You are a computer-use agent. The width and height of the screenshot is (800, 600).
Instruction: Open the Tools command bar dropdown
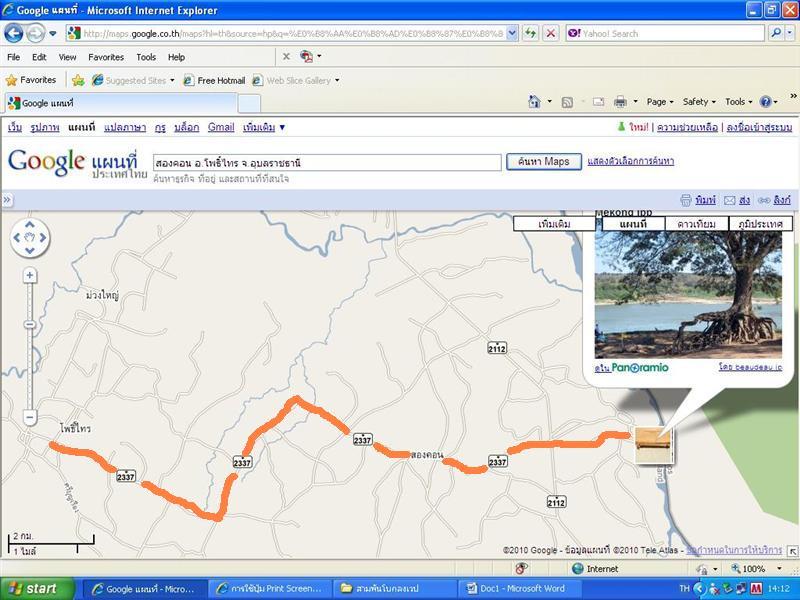pyautogui.click(x=739, y=102)
